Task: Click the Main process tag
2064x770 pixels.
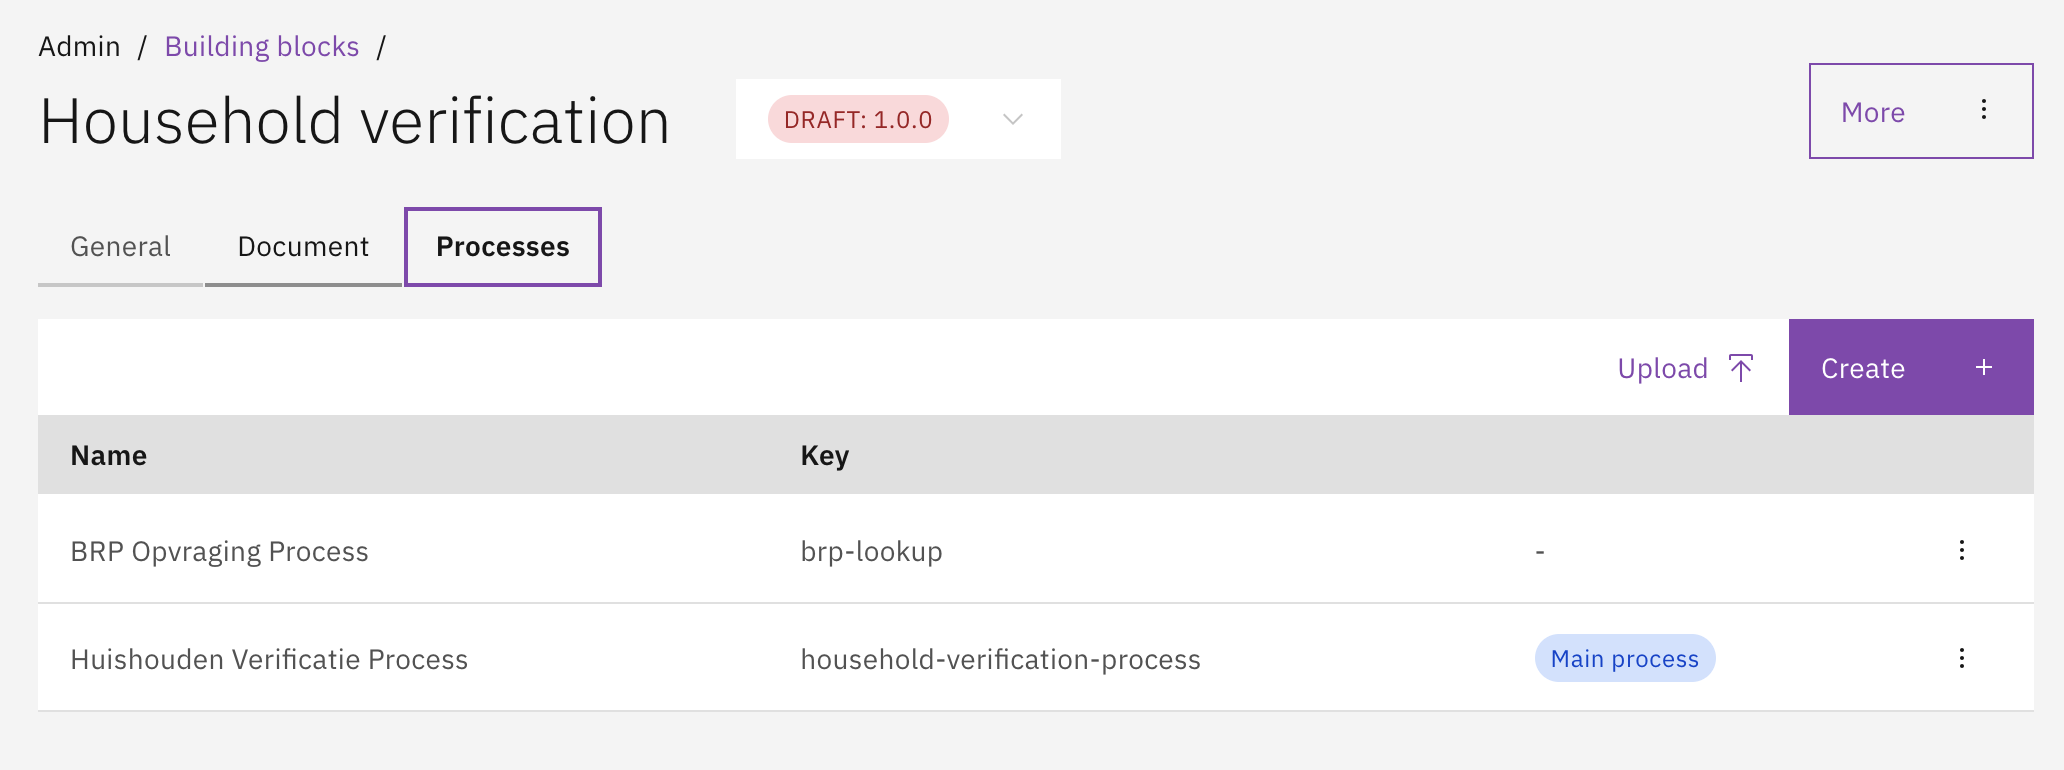Action: pyautogui.click(x=1624, y=659)
